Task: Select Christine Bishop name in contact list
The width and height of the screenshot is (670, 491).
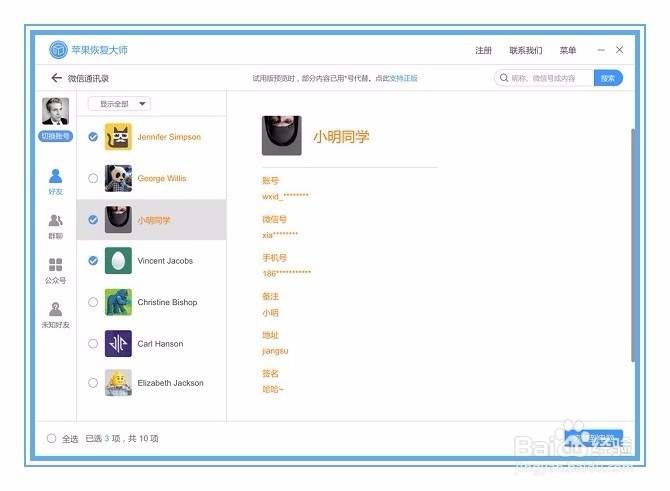Action: point(168,302)
